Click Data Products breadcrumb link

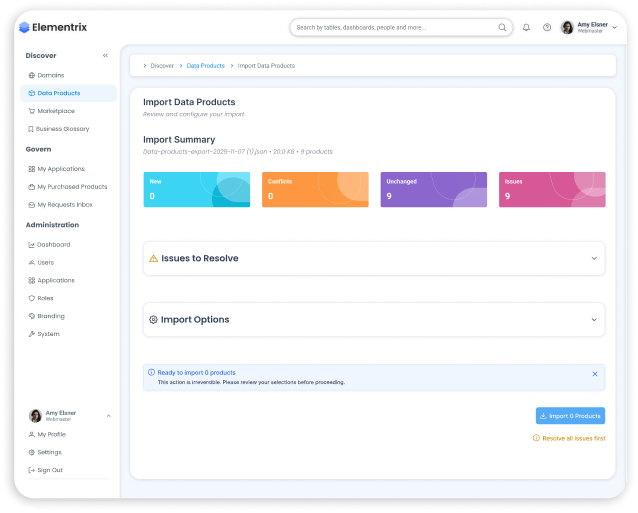(x=205, y=66)
